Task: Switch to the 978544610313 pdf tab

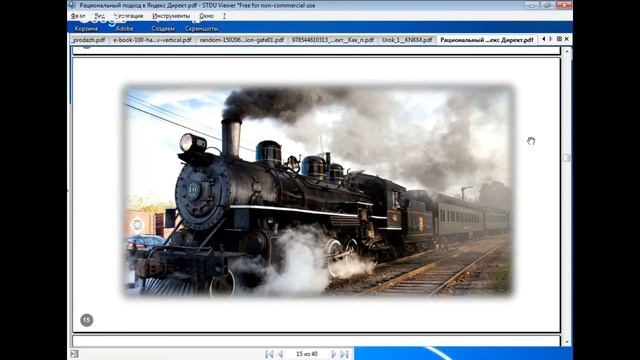Action: [x=333, y=40]
